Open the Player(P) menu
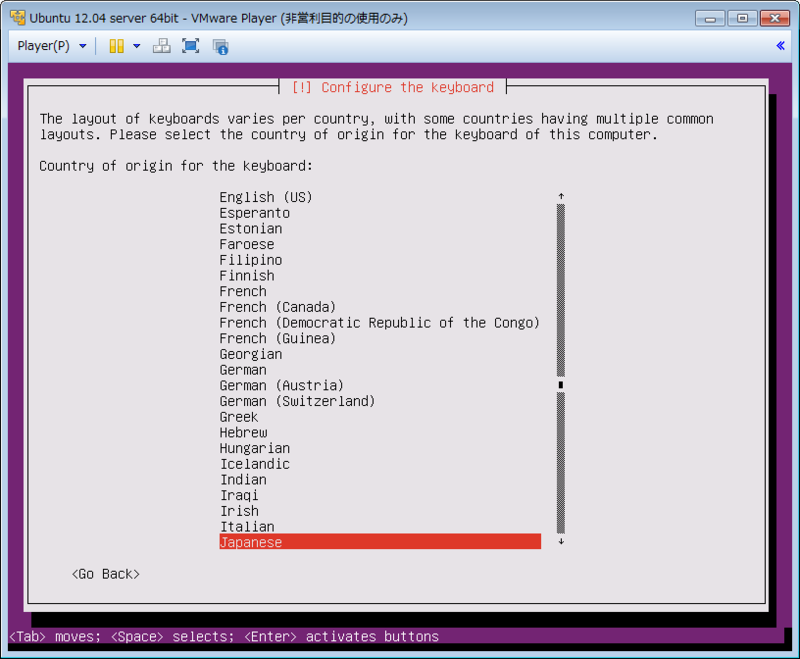The width and height of the screenshot is (800, 659). (52, 46)
